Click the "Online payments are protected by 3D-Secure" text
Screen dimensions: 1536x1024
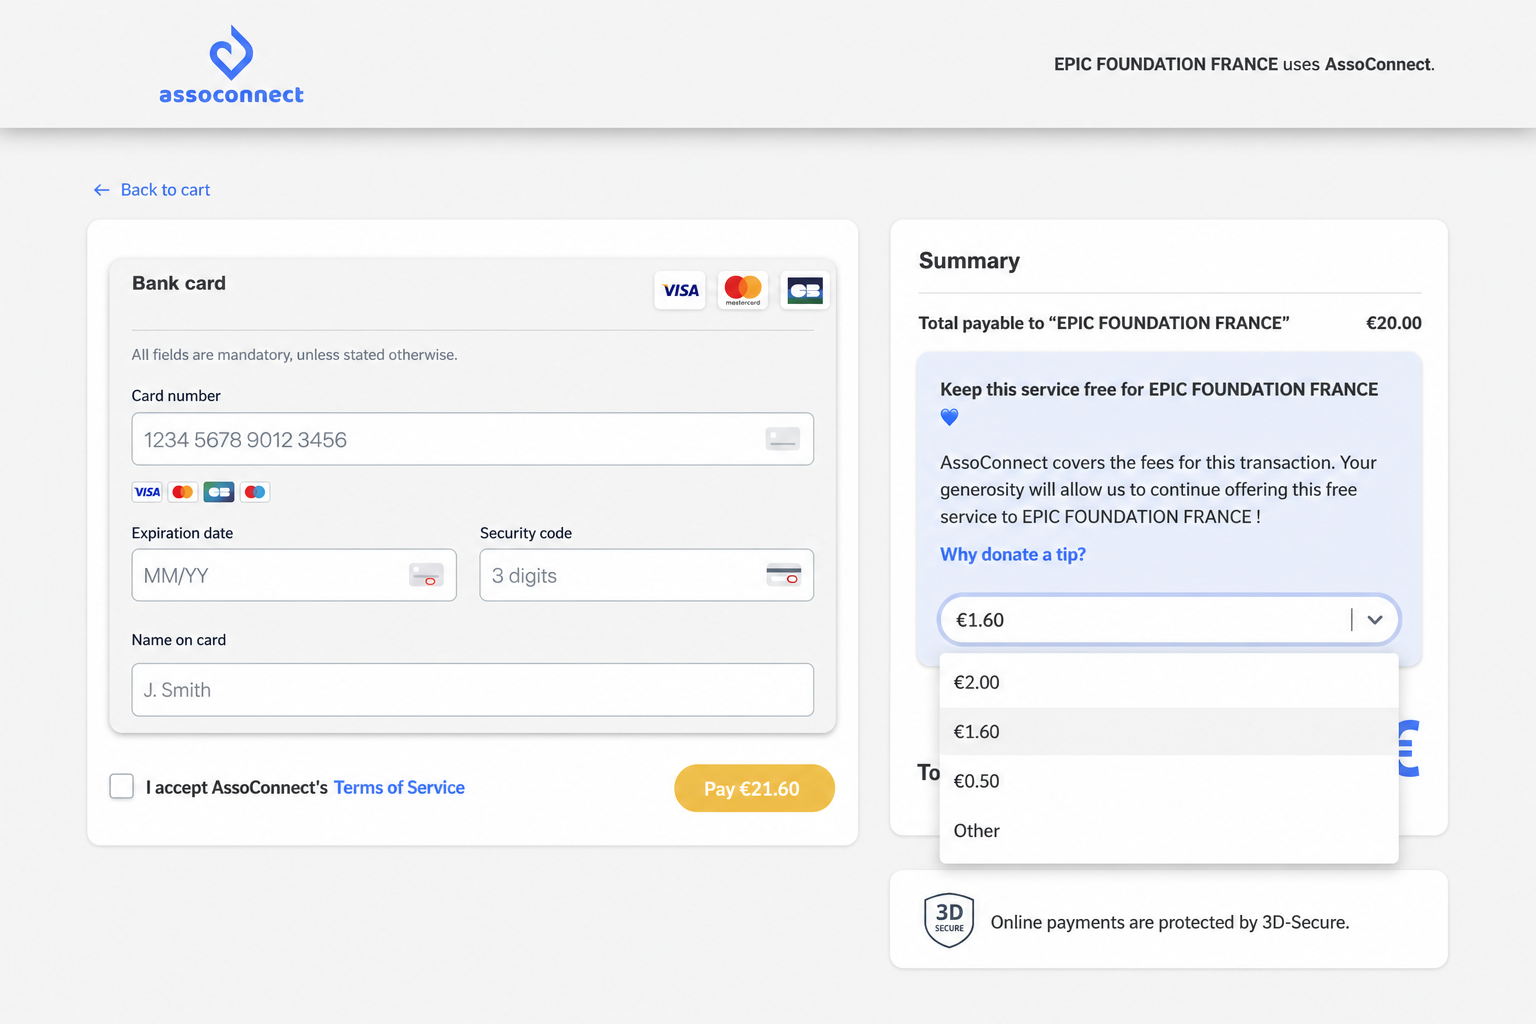tap(1170, 922)
